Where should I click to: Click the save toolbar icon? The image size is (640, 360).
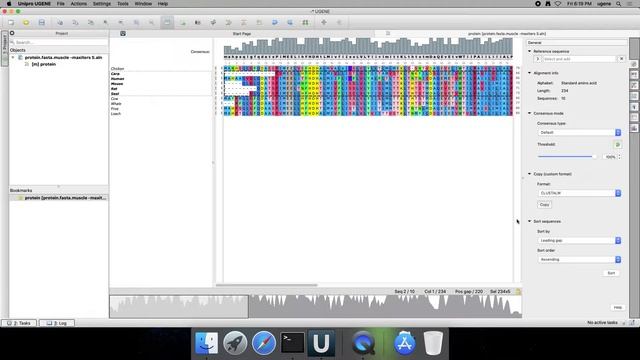[x=42, y=22]
